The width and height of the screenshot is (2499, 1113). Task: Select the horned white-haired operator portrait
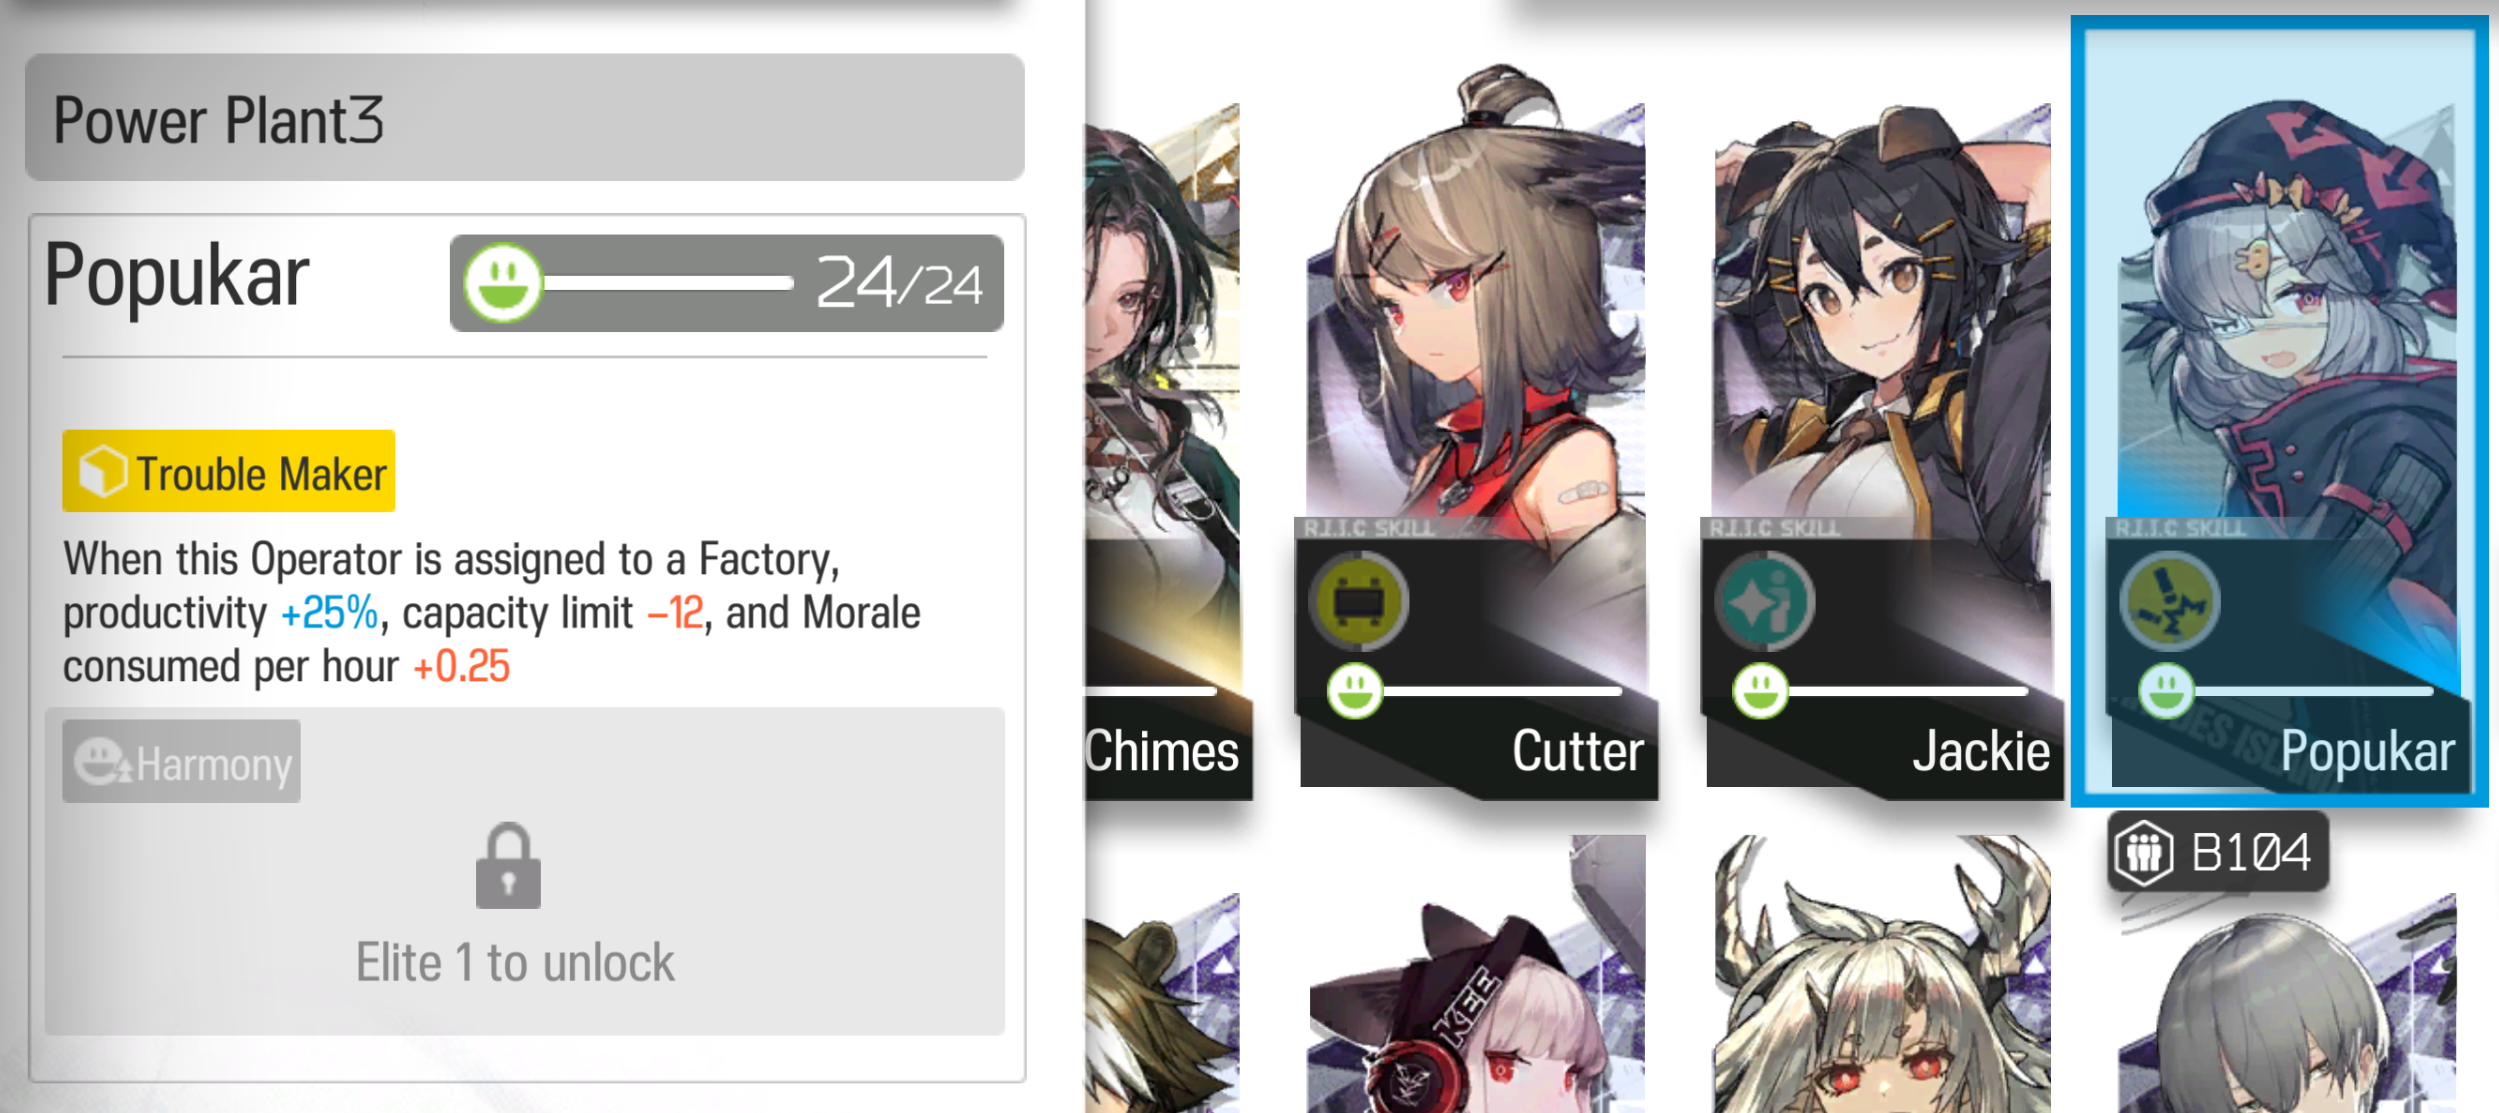(x=1882, y=974)
